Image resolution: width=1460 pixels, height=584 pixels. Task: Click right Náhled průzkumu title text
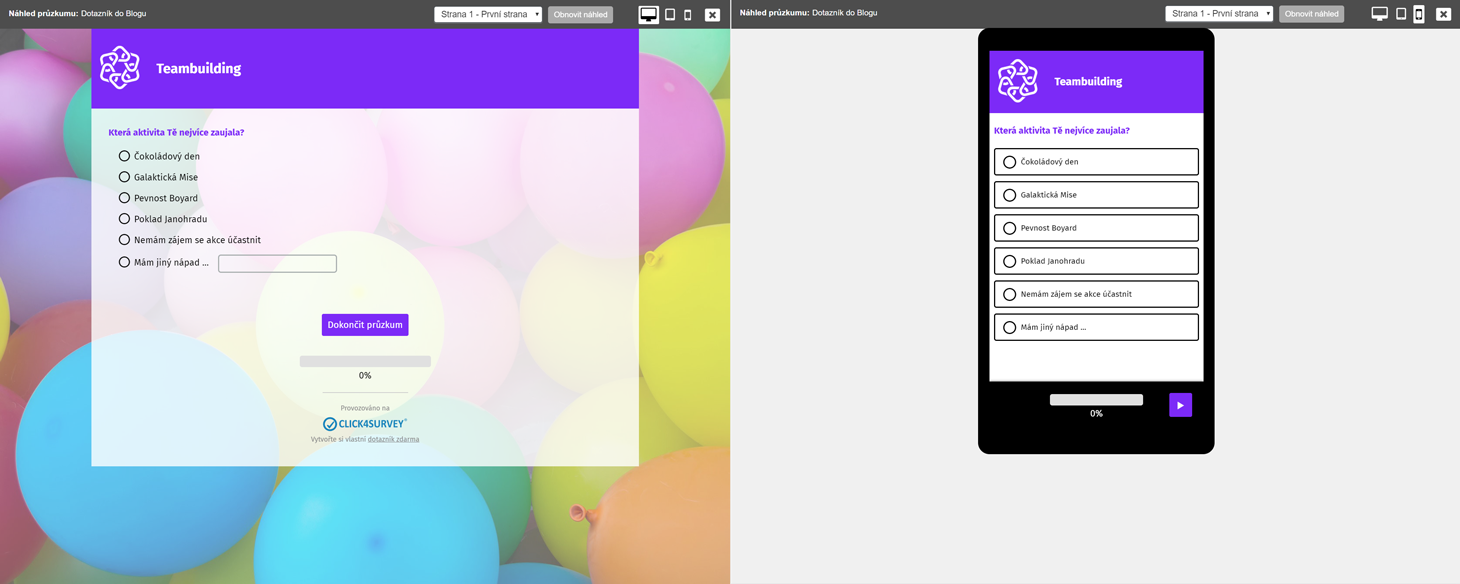click(x=808, y=14)
